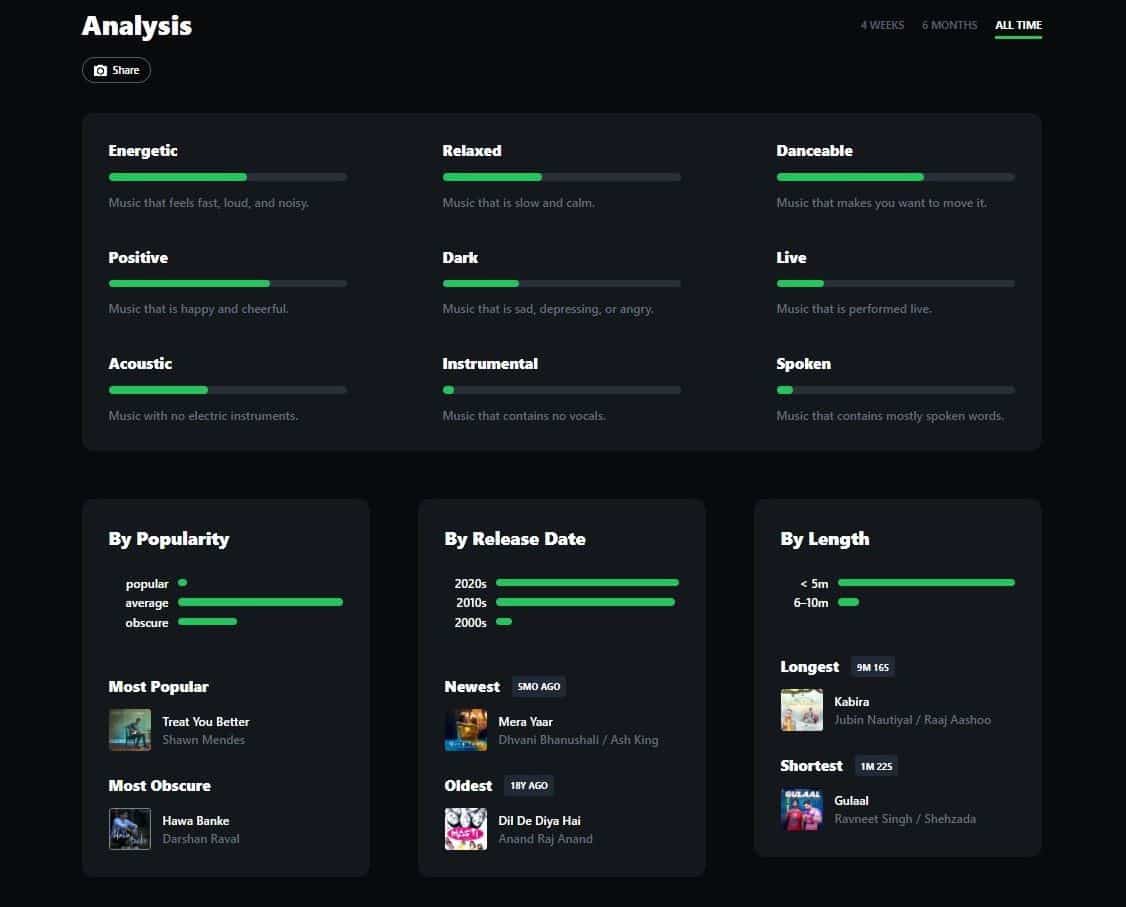Click the 2020s release date bar

point(587,582)
